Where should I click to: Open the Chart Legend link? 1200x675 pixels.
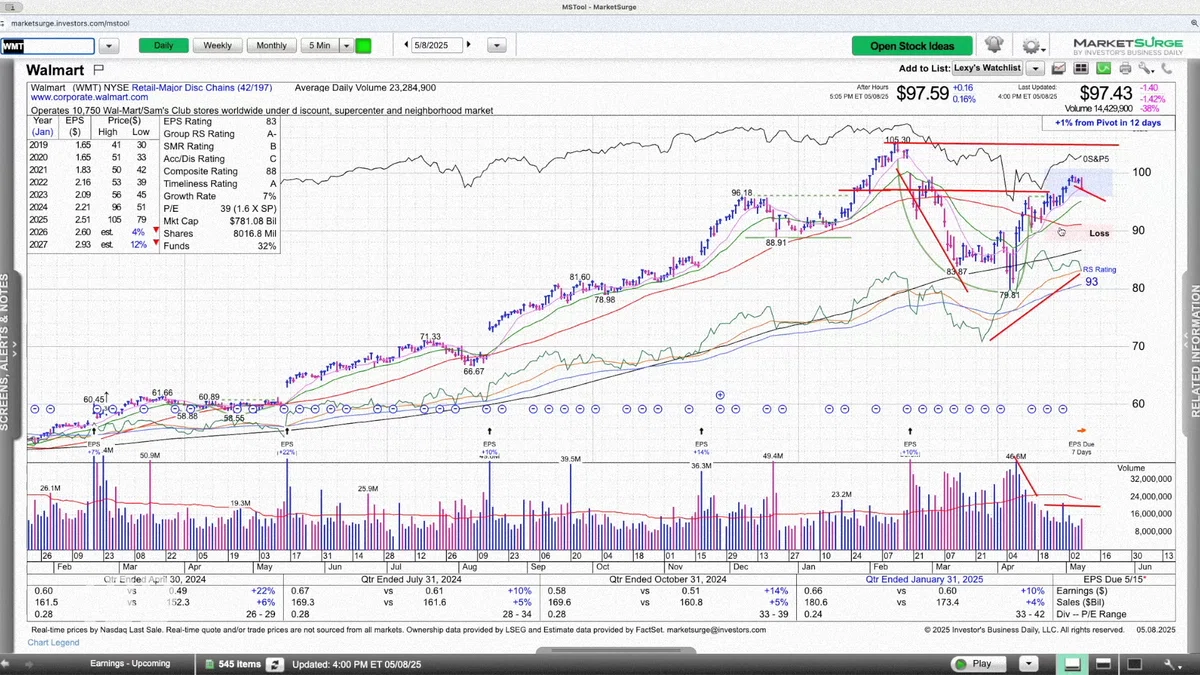click(x=54, y=642)
